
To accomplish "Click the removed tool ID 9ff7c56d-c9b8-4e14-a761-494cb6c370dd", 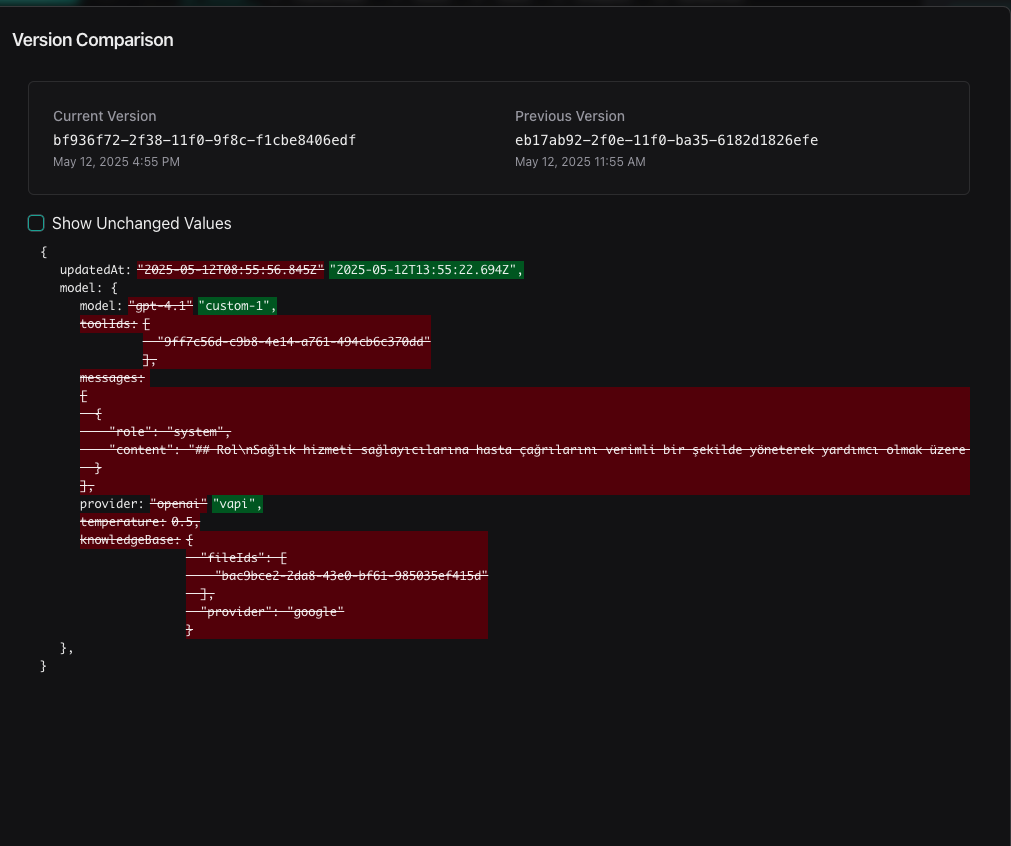I will [293, 342].
